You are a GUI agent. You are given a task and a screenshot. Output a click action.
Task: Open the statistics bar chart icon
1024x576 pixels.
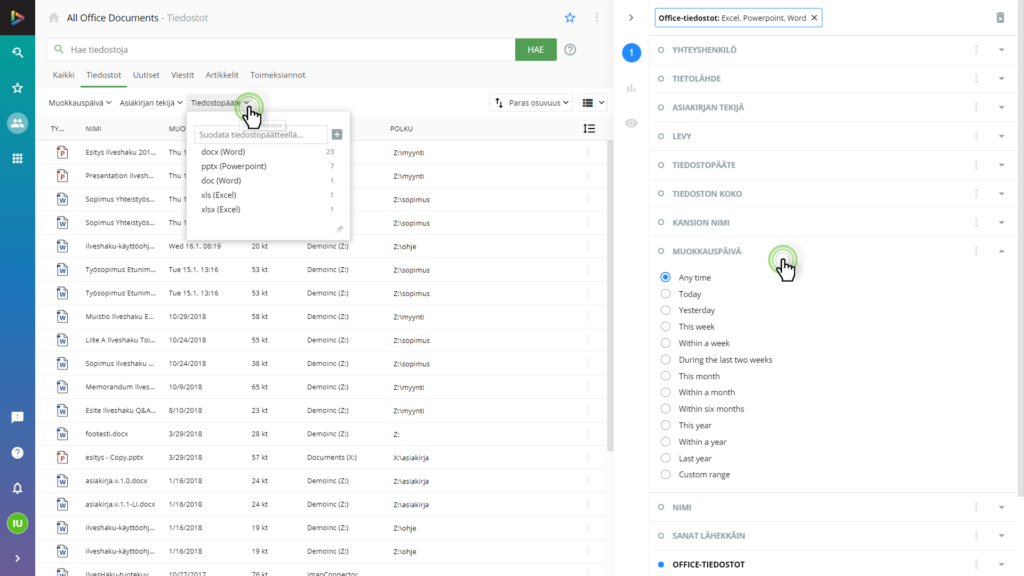point(632,88)
